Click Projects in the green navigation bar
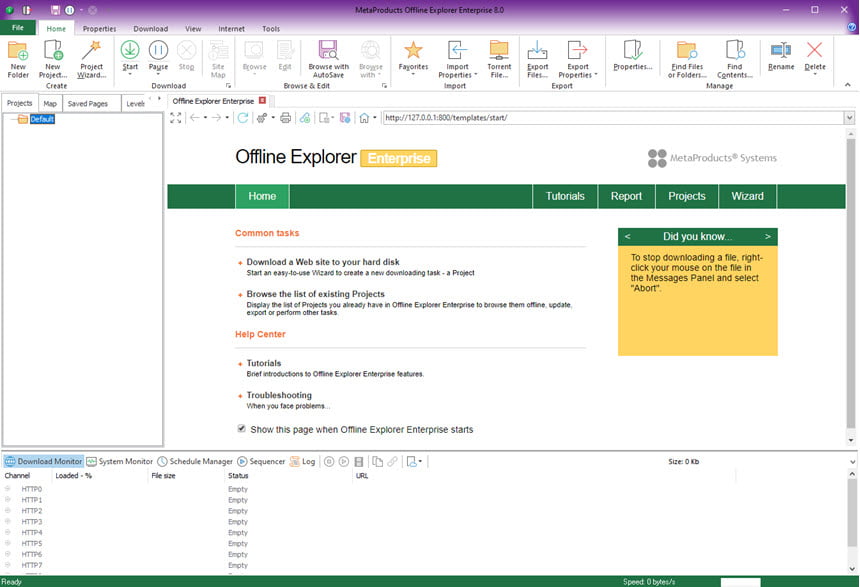This screenshot has width=860, height=587. click(x=687, y=196)
